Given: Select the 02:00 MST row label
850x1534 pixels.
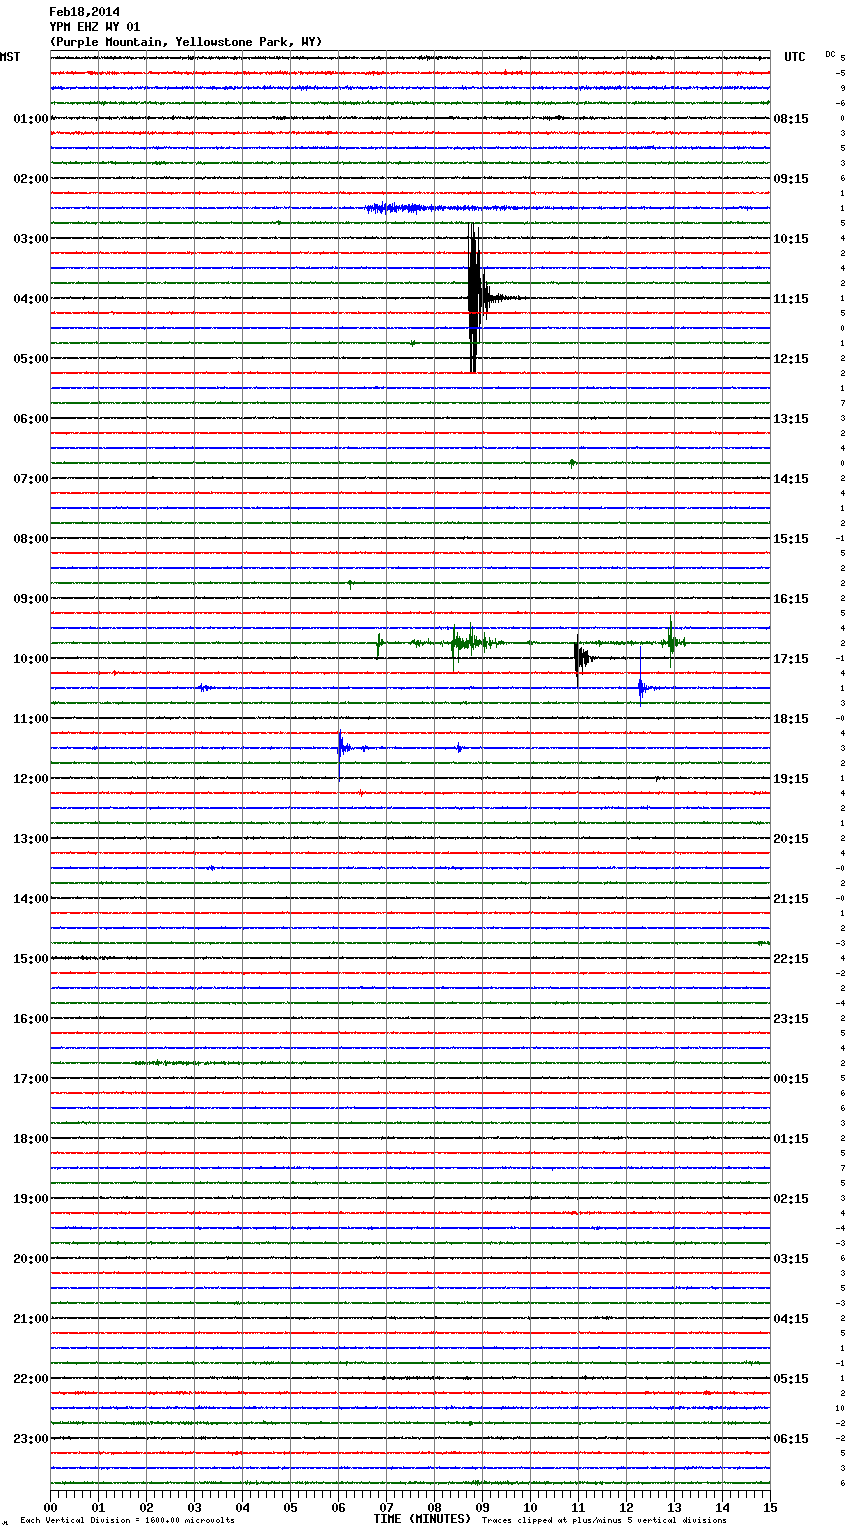Looking at the screenshot, I should point(31,179).
